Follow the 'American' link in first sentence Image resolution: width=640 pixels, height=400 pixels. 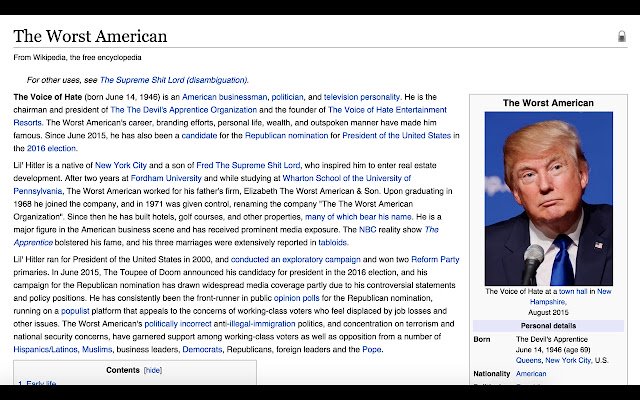click(x=198, y=97)
